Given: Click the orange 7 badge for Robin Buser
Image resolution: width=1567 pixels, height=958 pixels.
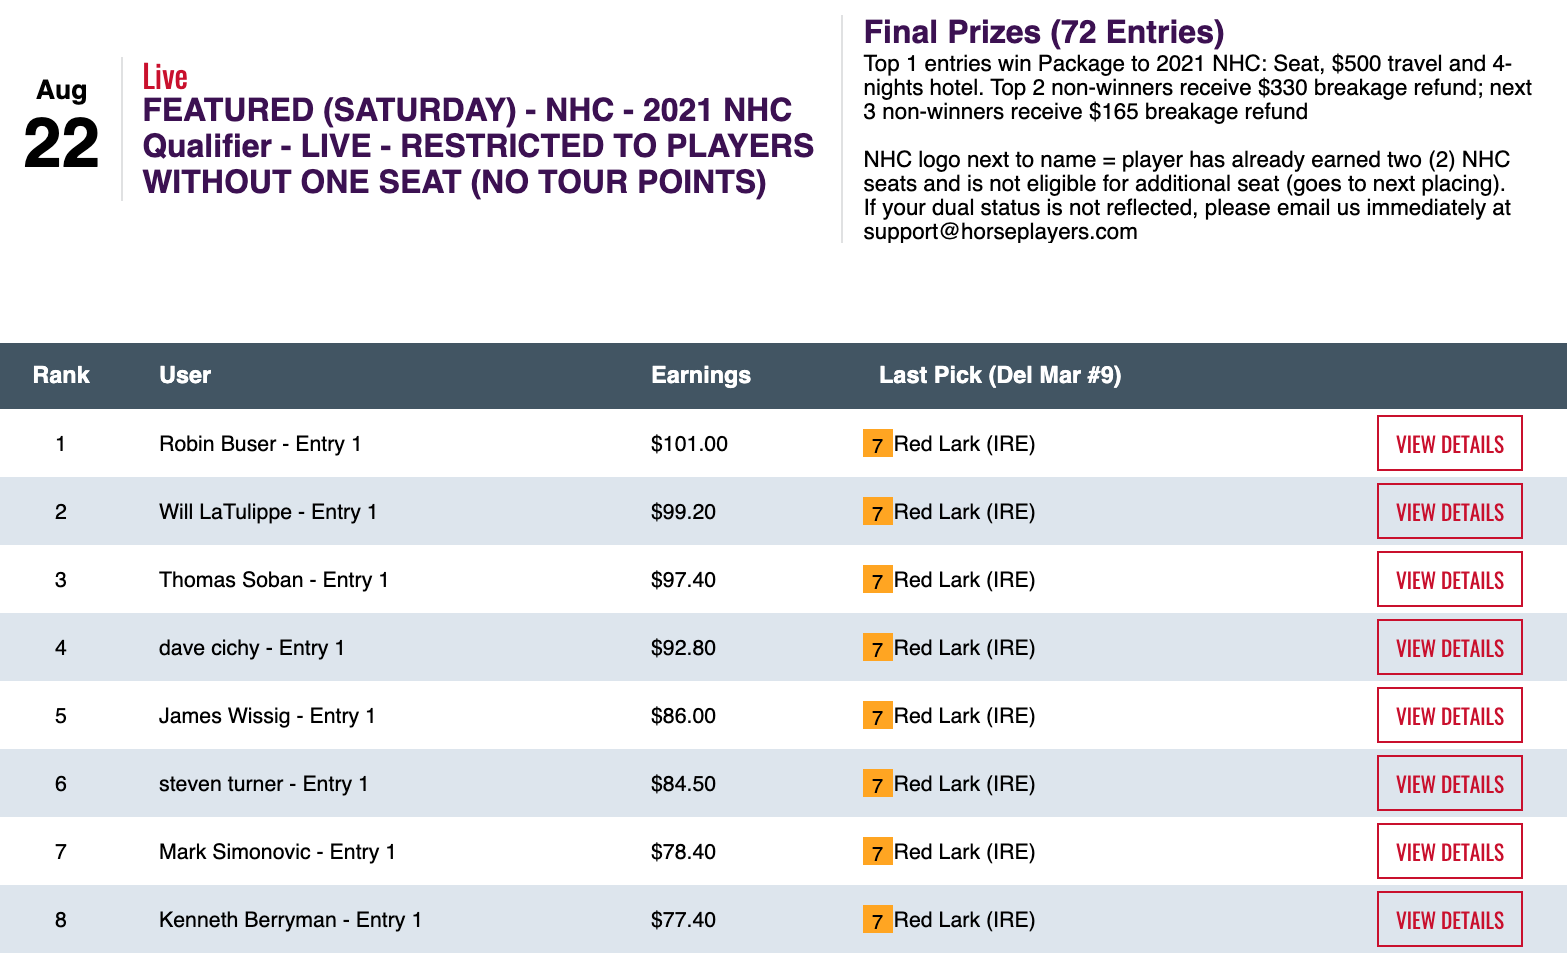Looking at the screenshot, I should coord(877,444).
